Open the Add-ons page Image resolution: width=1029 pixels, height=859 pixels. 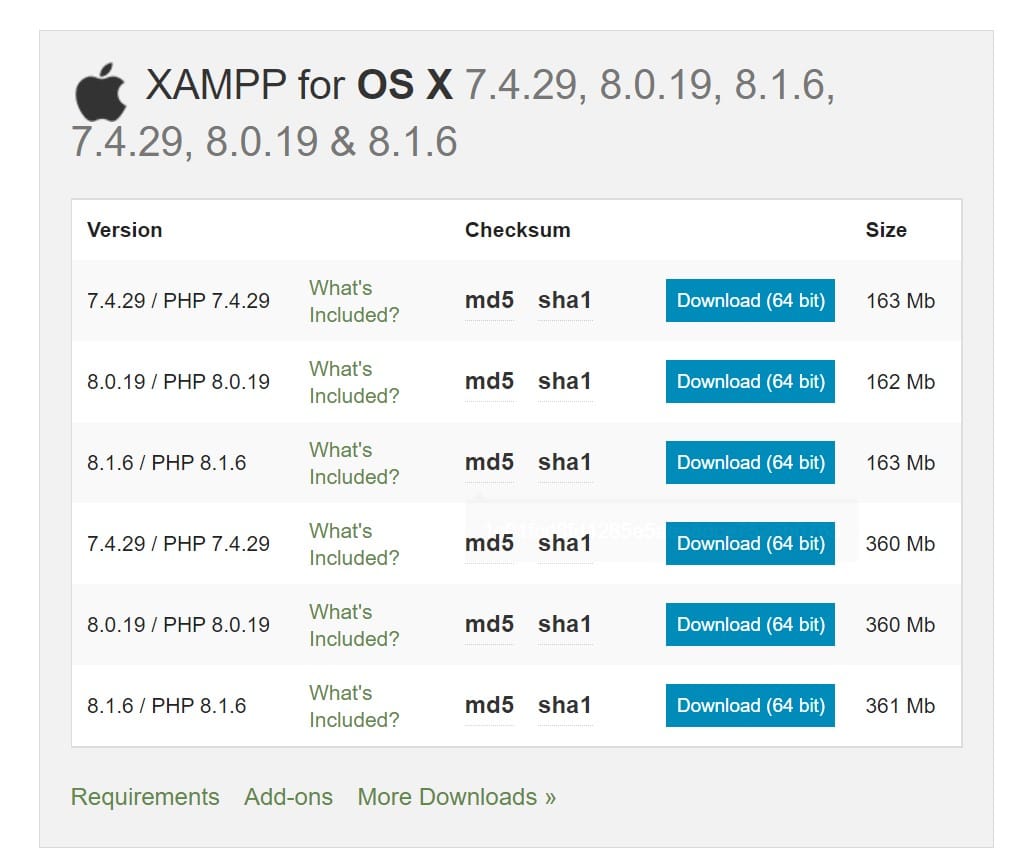[x=288, y=797]
